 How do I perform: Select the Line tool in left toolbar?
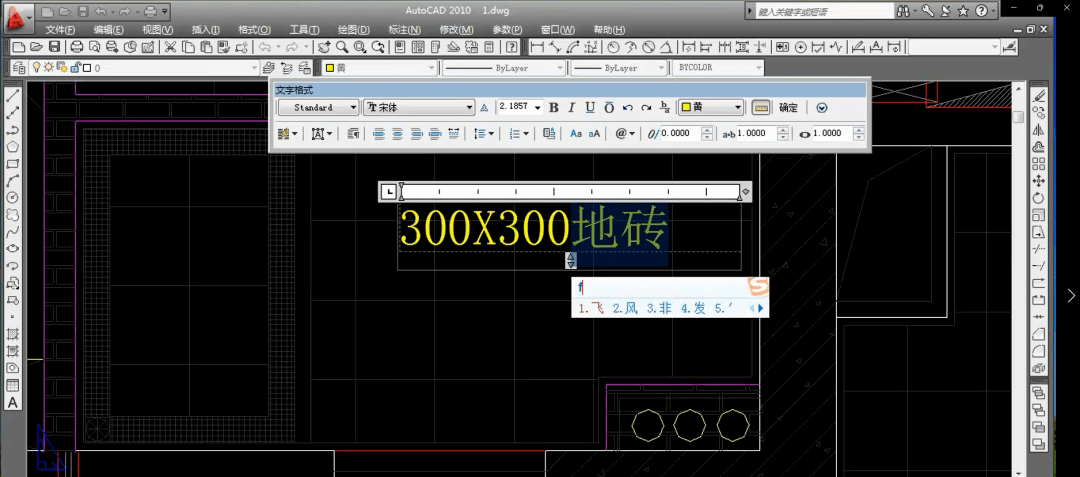click(12, 96)
